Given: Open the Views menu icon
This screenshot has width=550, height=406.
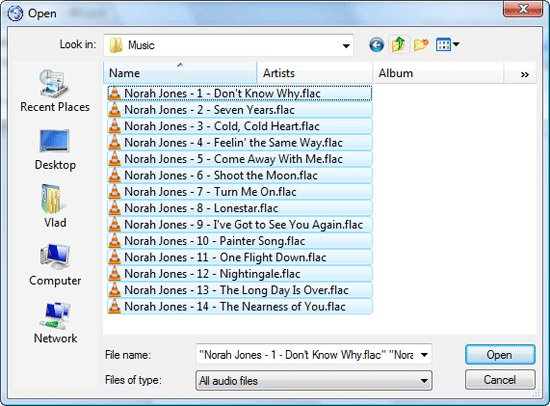Looking at the screenshot, I should (447, 45).
